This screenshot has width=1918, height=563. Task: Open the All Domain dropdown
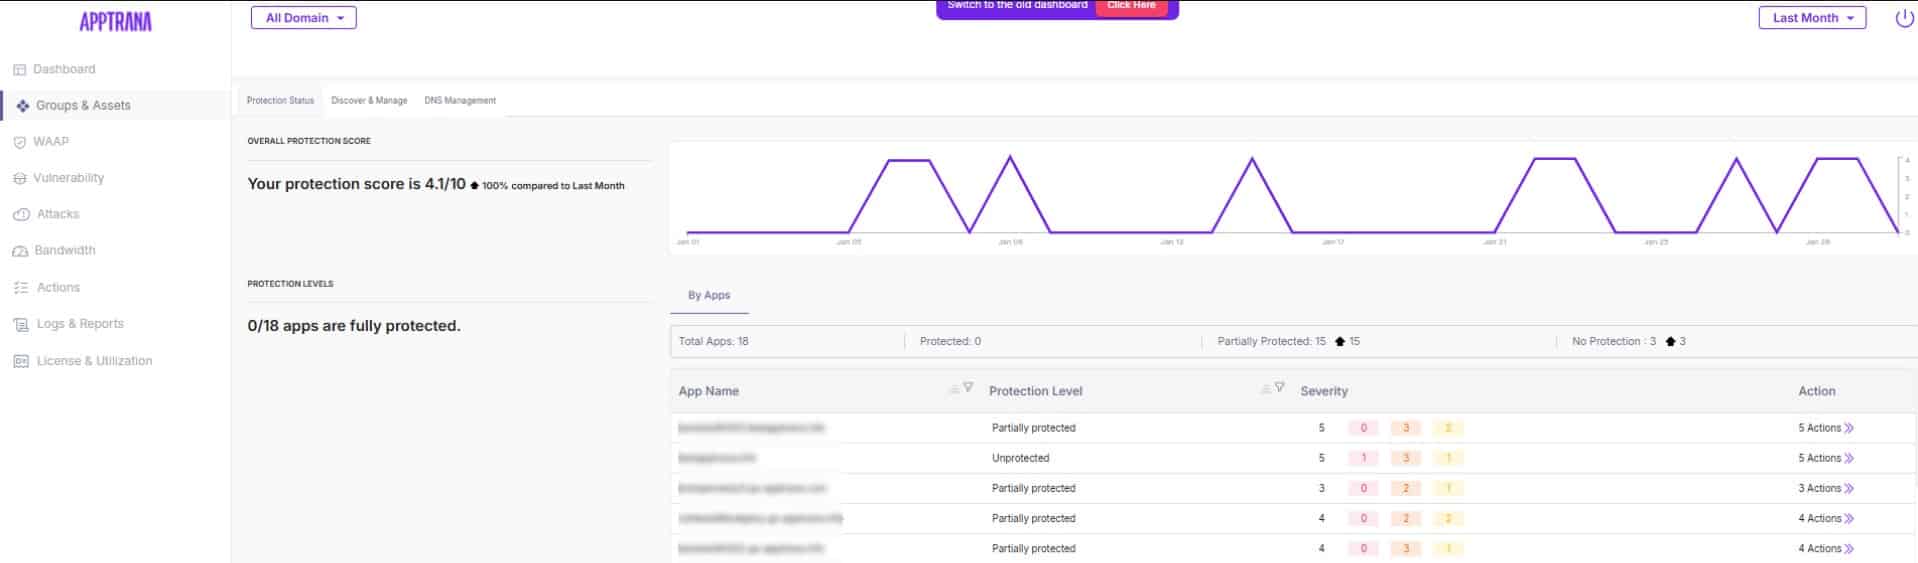[x=304, y=18]
